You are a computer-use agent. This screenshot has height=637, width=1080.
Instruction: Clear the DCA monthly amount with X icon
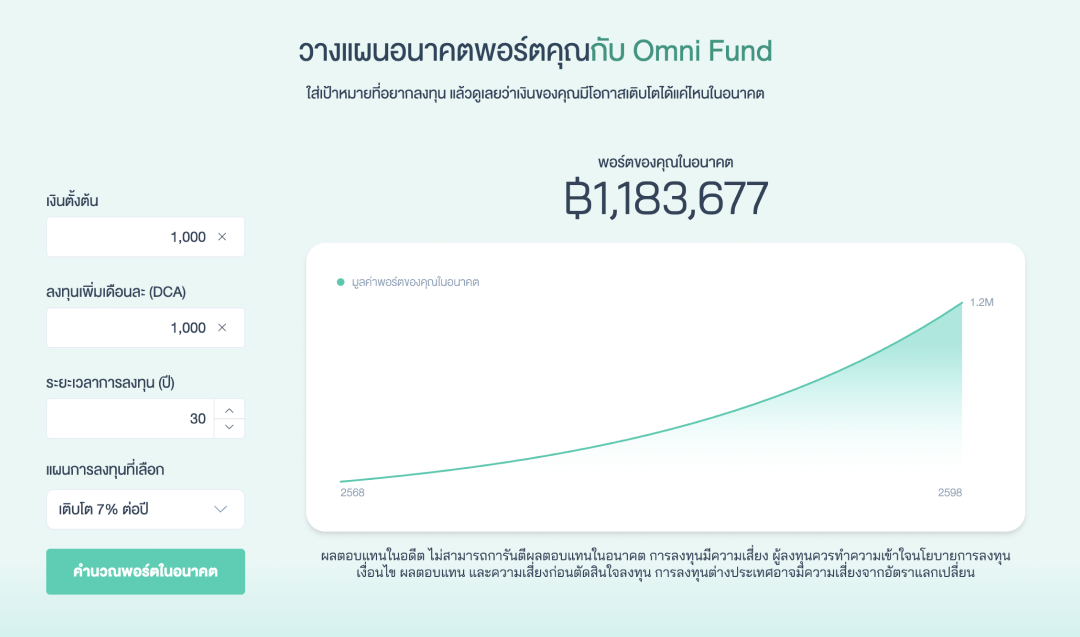(222, 328)
